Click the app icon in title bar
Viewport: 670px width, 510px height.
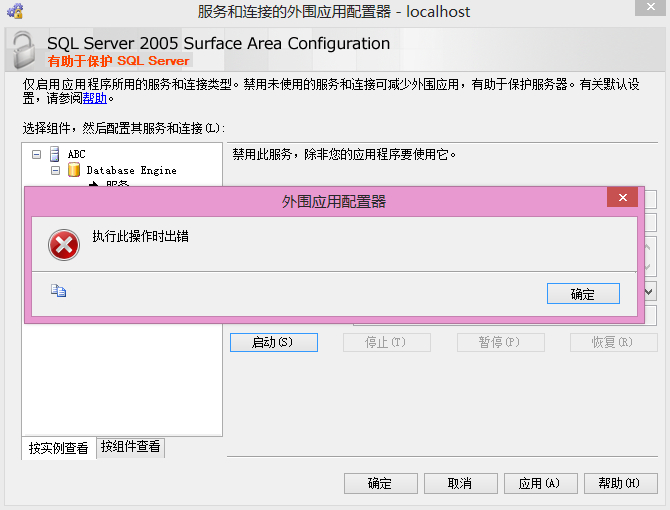[15, 11]
